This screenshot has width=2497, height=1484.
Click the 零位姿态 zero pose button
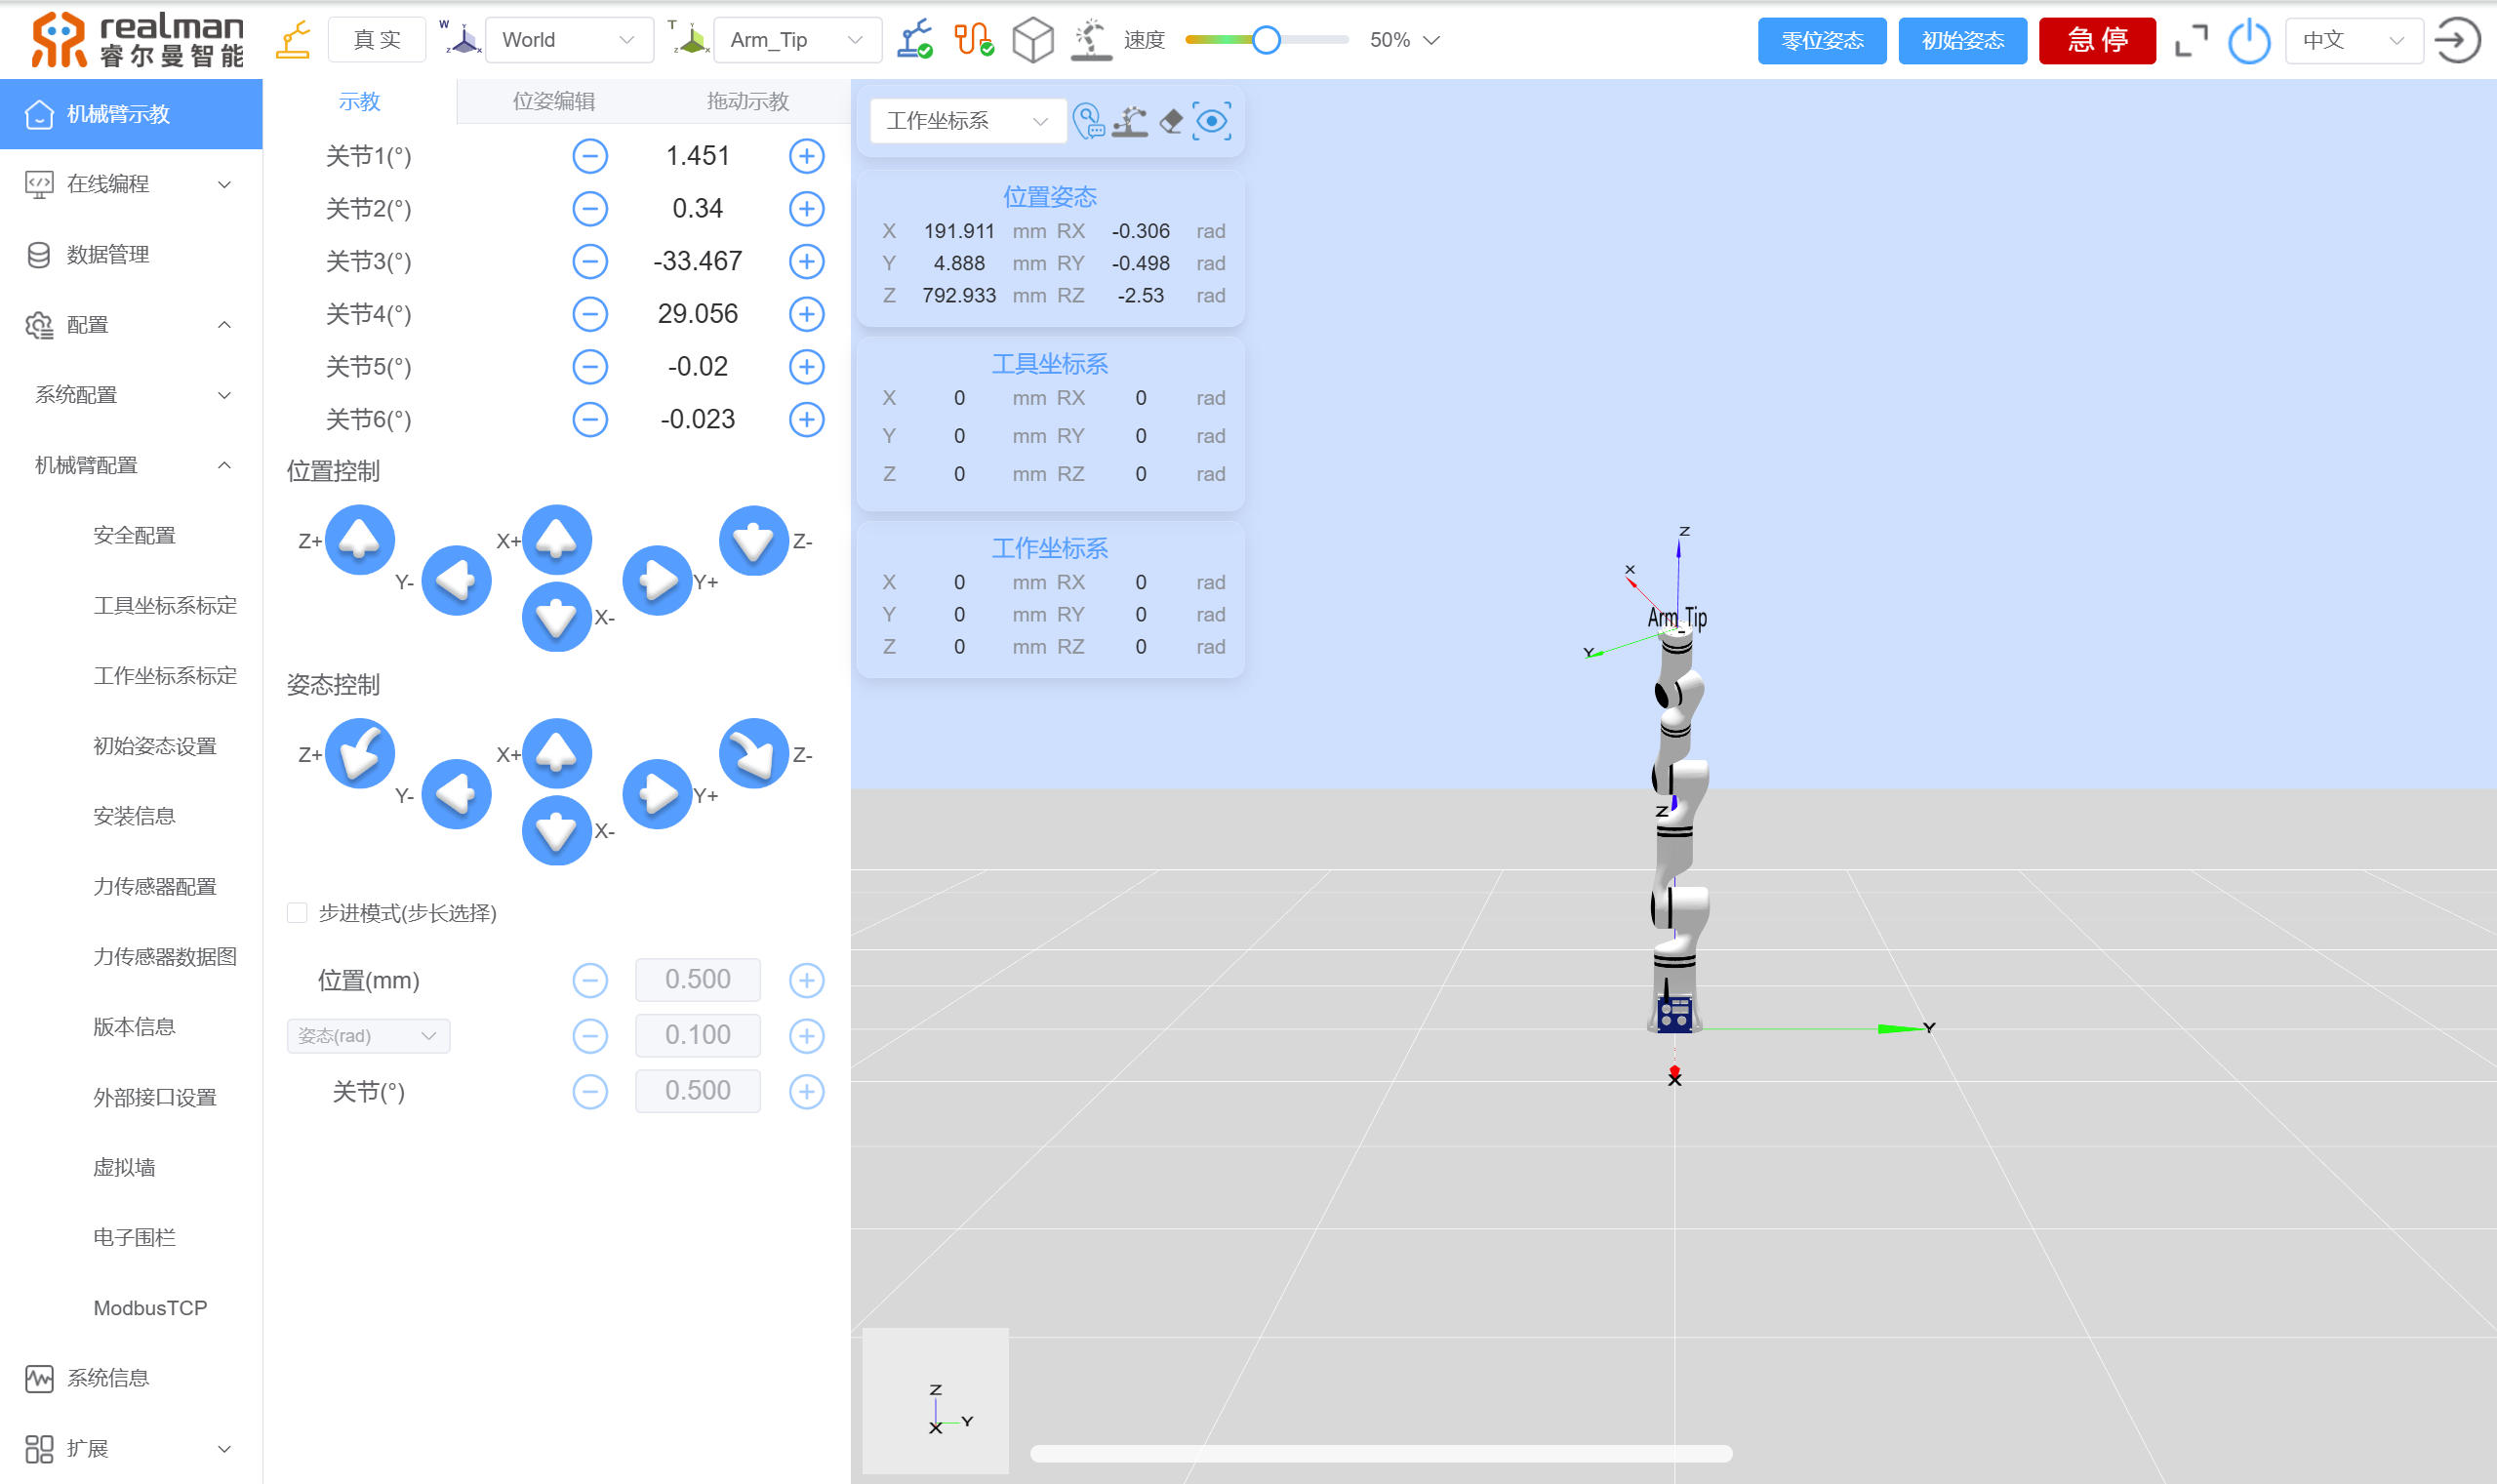tap(1821, 41)
